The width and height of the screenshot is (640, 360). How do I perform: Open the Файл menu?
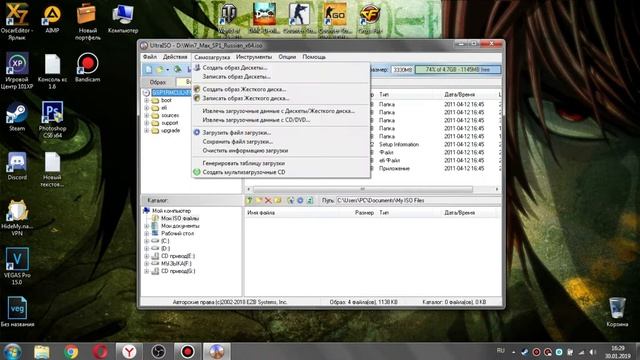(150, 57)
